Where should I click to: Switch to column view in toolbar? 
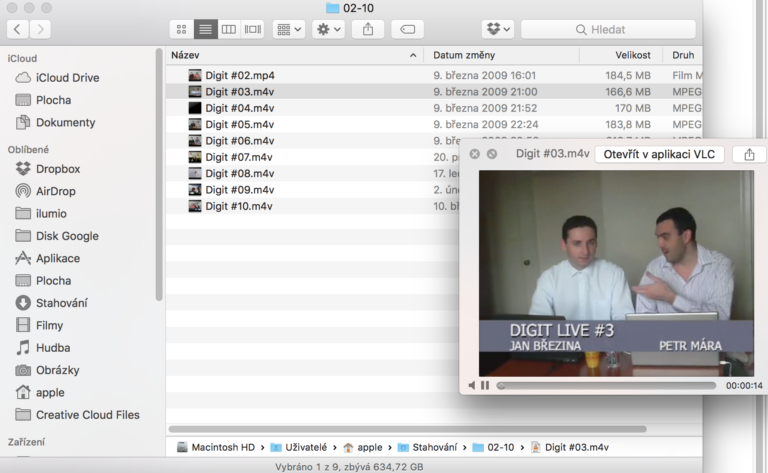click(x=229, y=30)
